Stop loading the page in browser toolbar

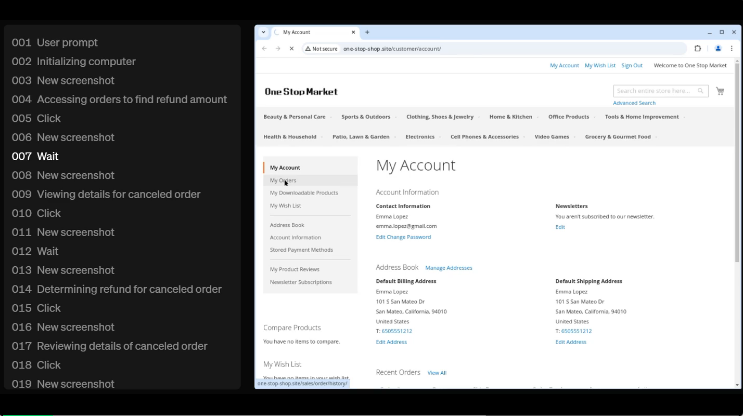point(291,48)
